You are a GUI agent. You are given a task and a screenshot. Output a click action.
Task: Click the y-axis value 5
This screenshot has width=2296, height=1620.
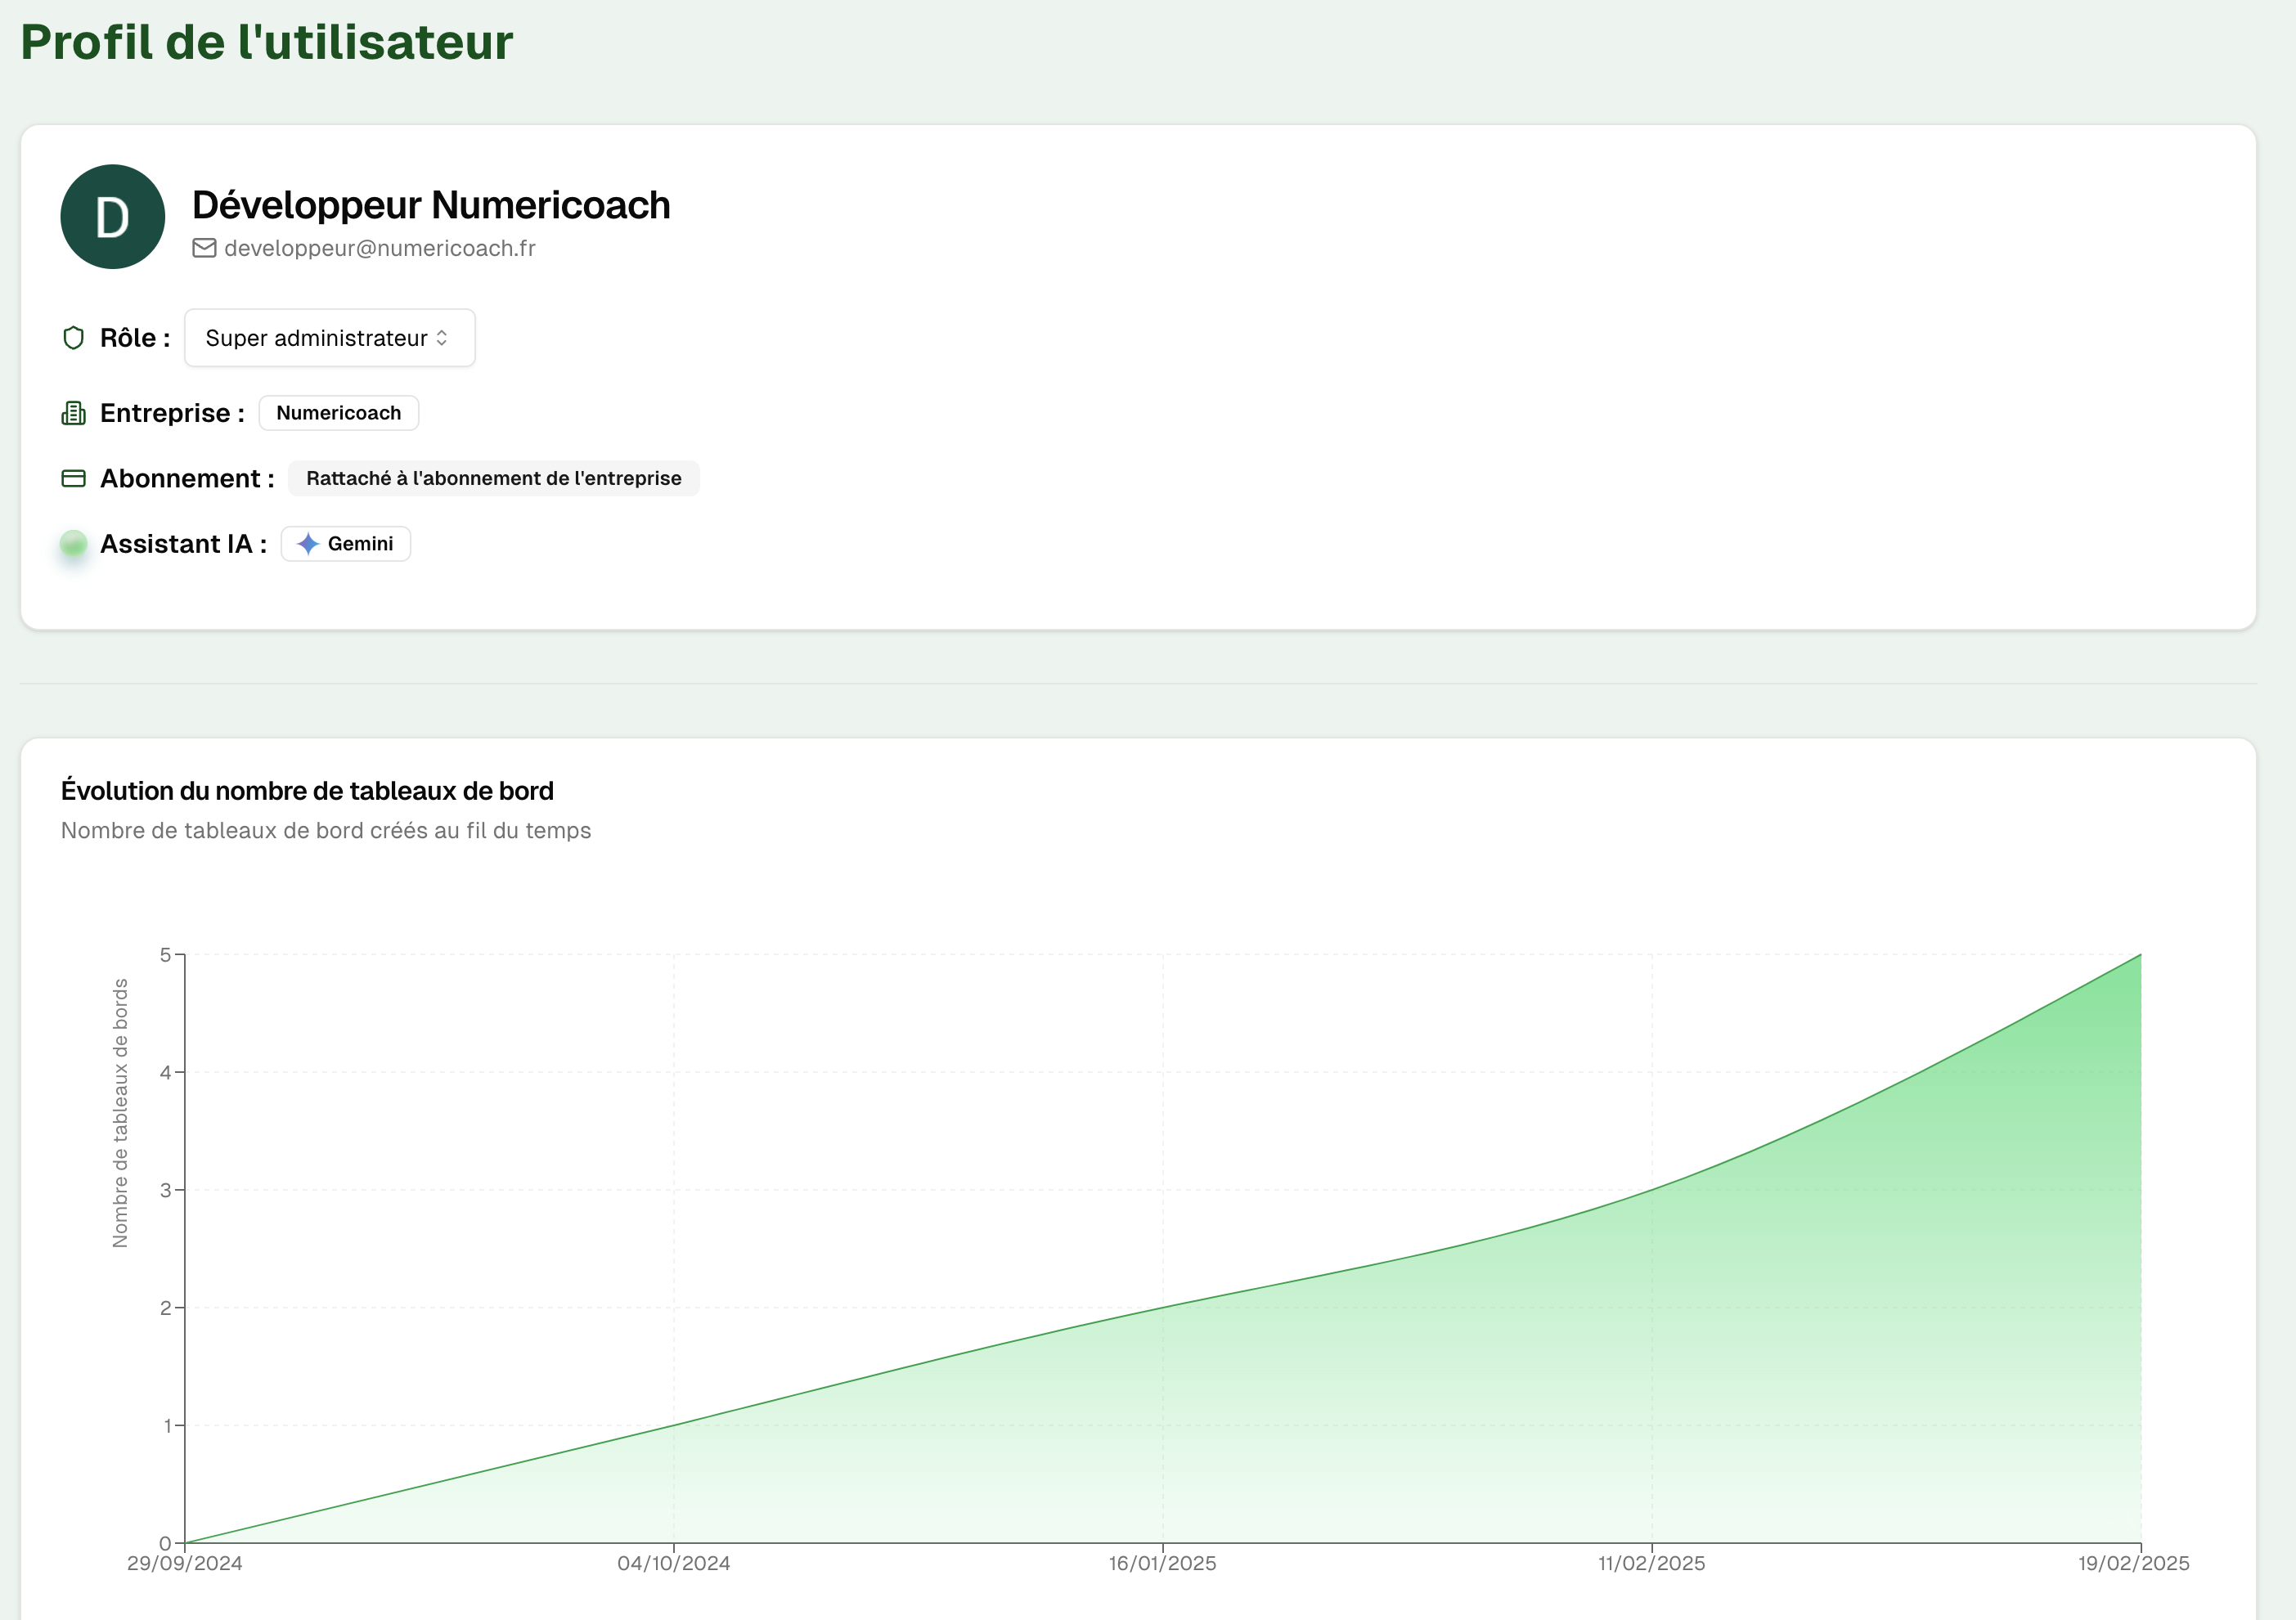pyautogui.click(x=165, y=955)
